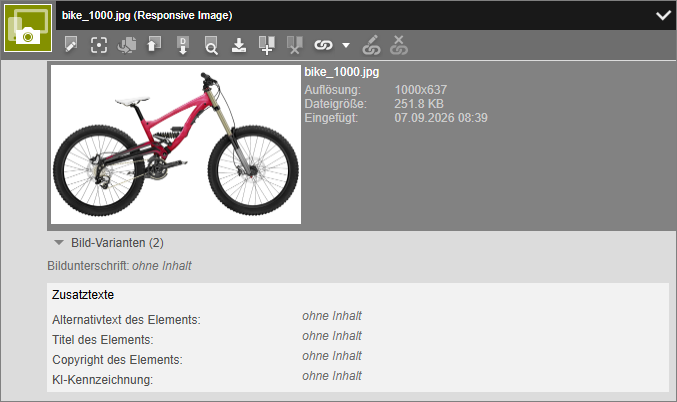The height and width of the screenshot is (402, 677).
Task: Click the Copyright des Elements value
Action: click(x=332, y=356)
